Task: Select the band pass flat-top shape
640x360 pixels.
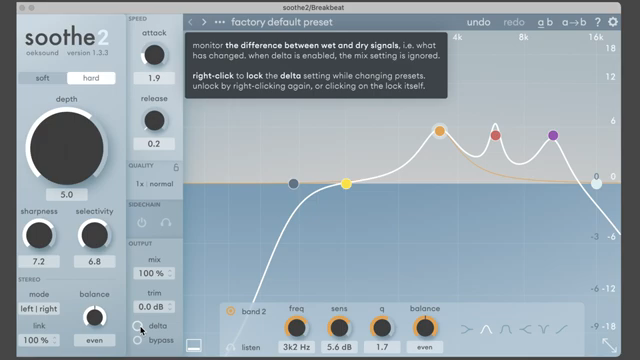Action: [506, 329]
